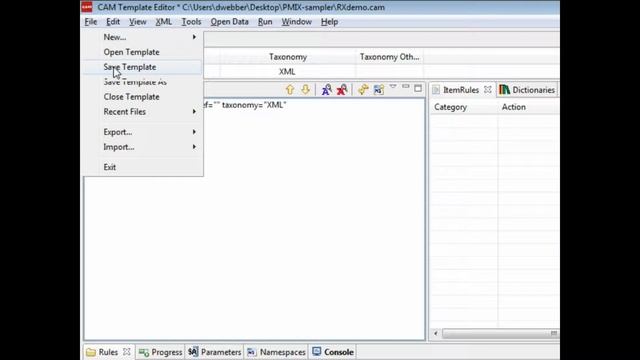This screenshot has height=360, width=640.
Task: Select New... in the File menu
Action: pos(143,37)
